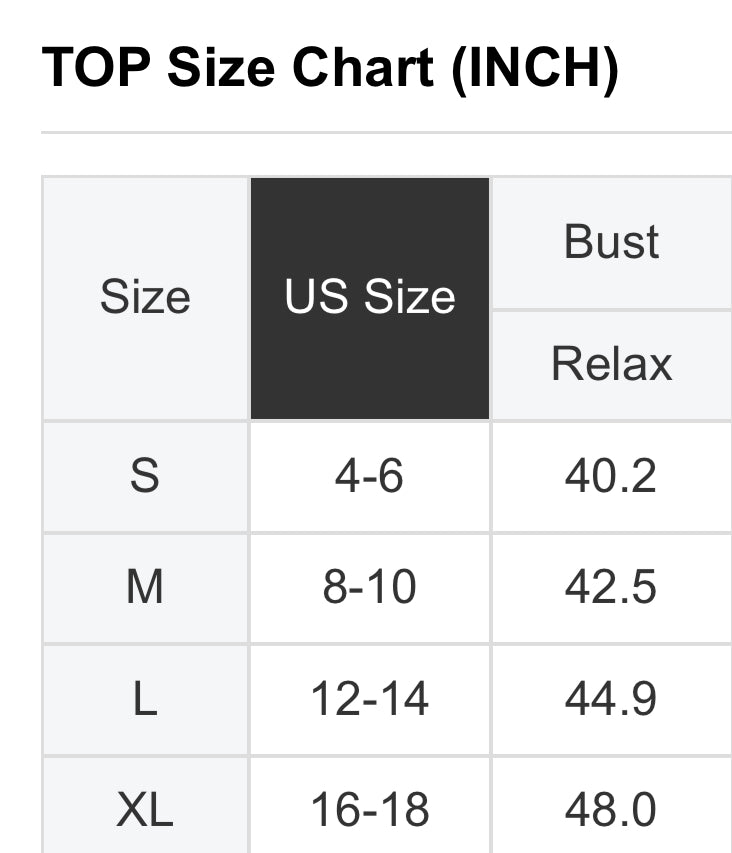Select the XL size row label

pos(145,809)
